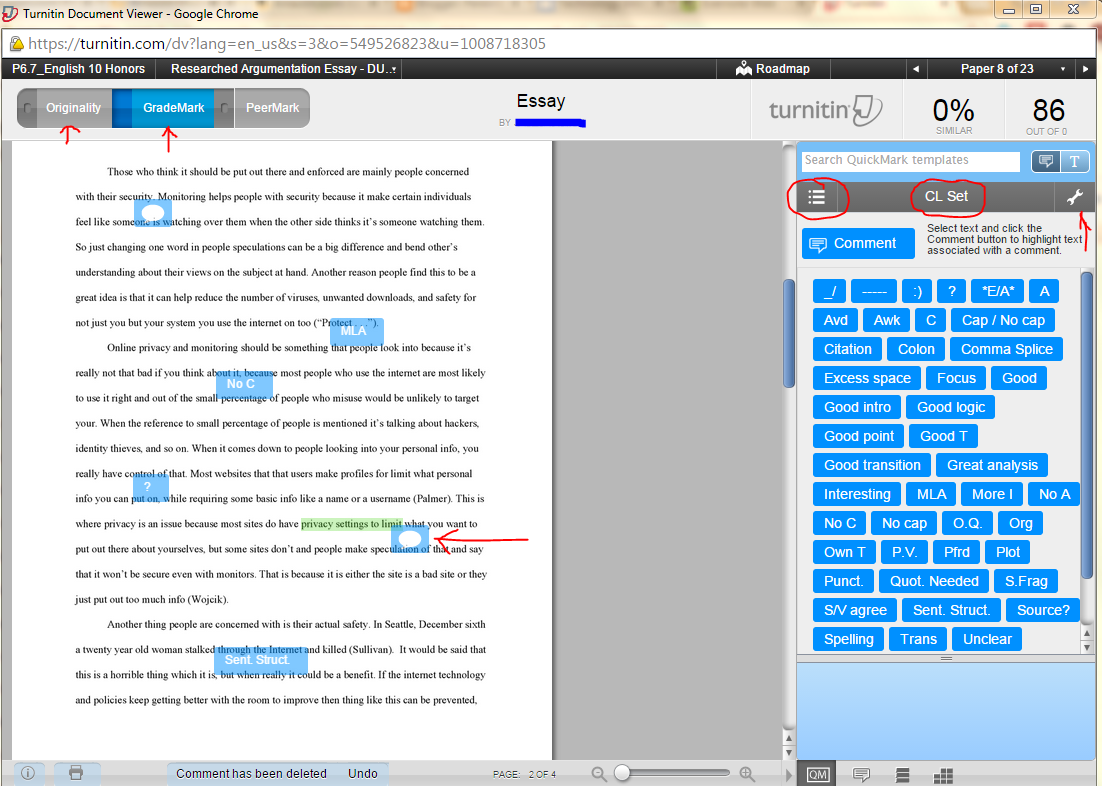Click the QuickMark panel divider handle
1102x786 pixels.
point(946,659)
